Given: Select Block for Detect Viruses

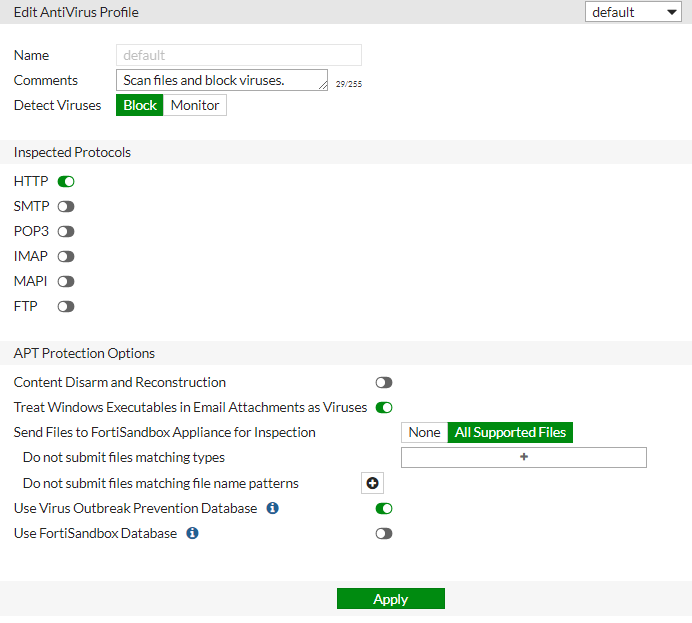Looking at the screenshot, I should pyautogui.click(x=140, y=105).
